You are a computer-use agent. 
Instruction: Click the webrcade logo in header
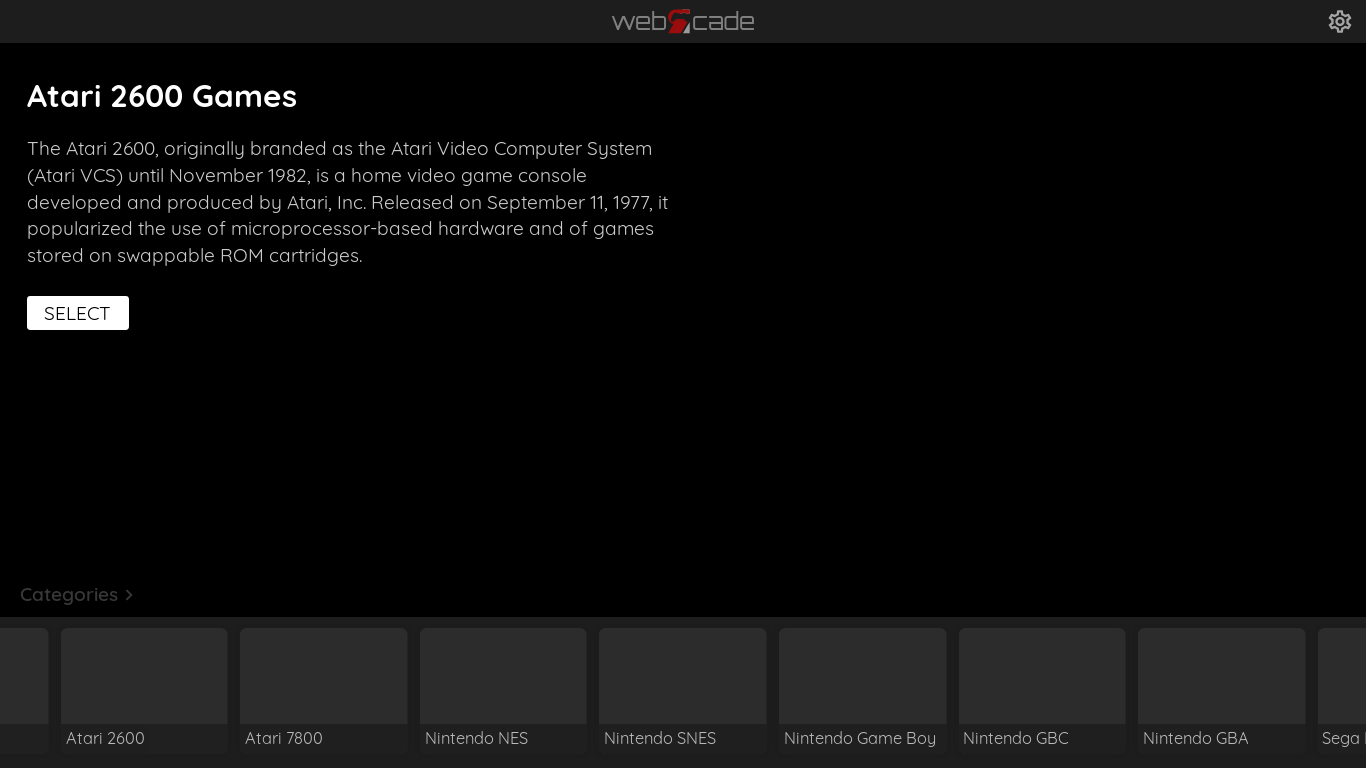click(x=683, y=21)
